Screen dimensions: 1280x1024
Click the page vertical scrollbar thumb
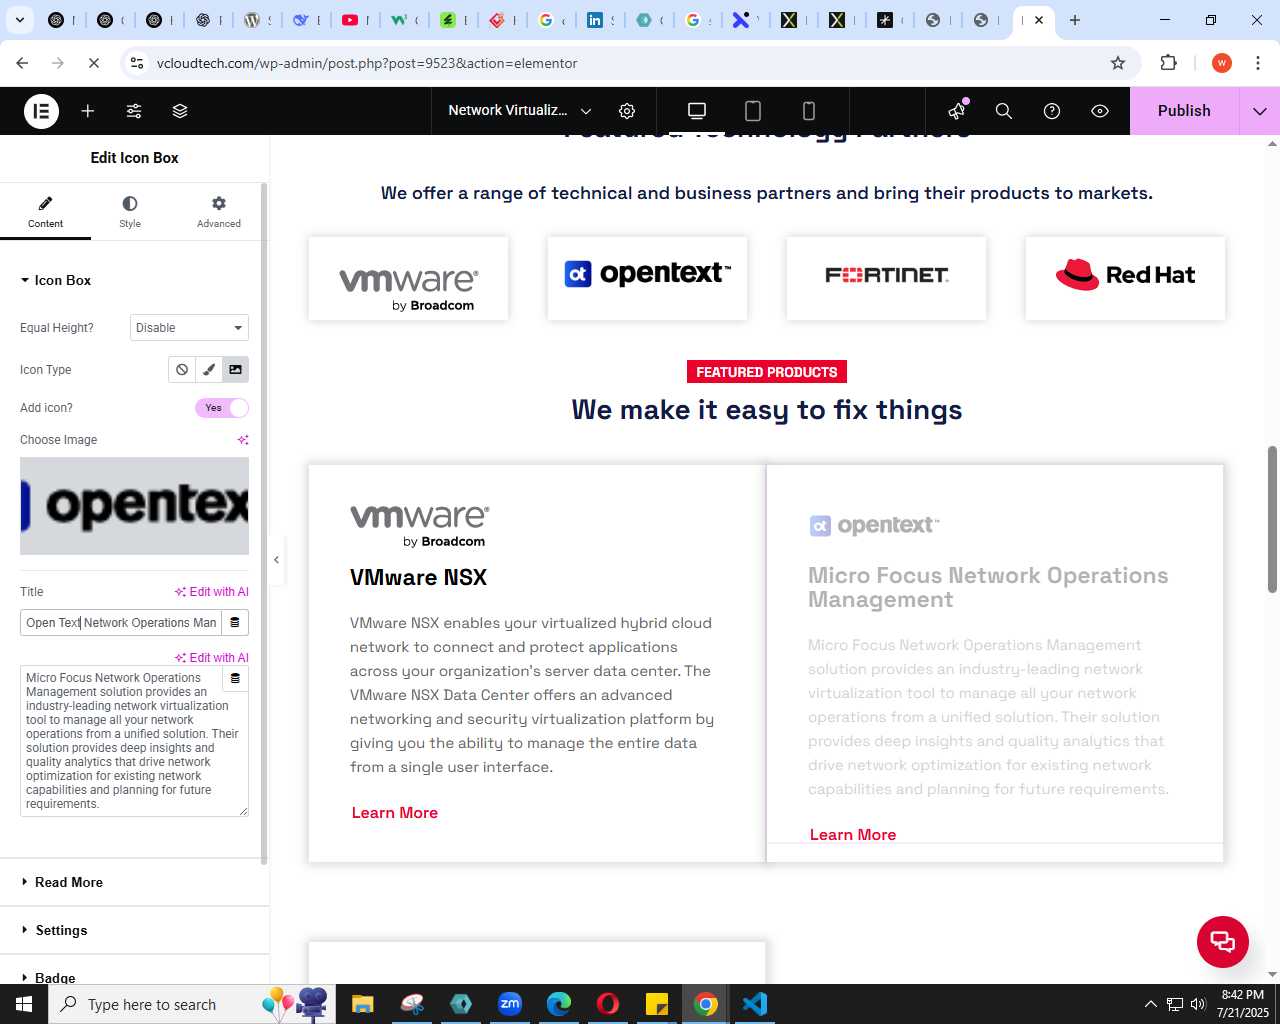(x=1272, y=519)
